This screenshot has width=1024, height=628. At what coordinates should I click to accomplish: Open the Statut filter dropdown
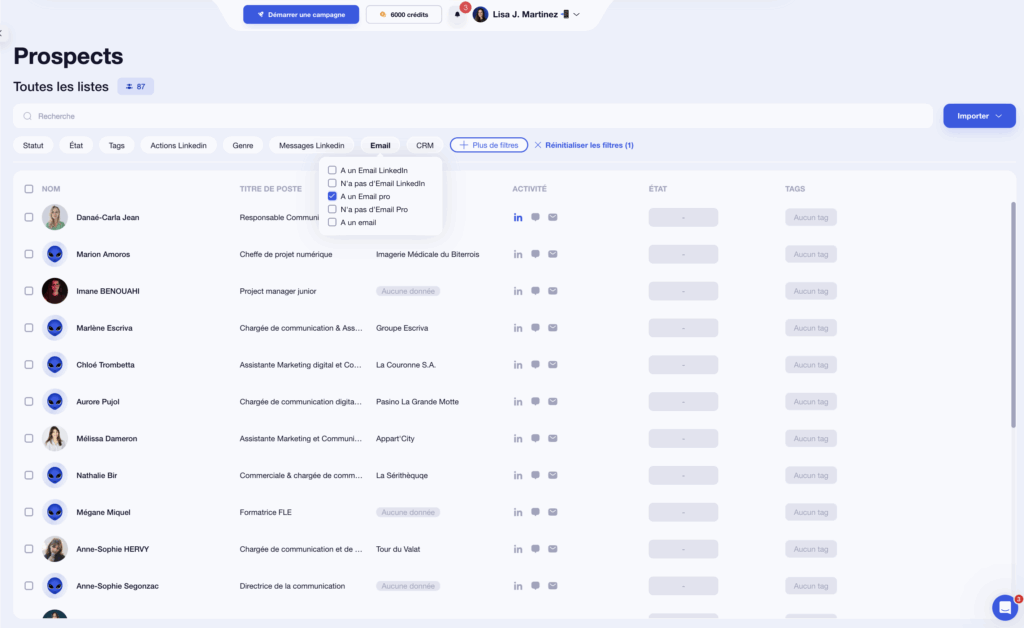(x=32, y=145)
